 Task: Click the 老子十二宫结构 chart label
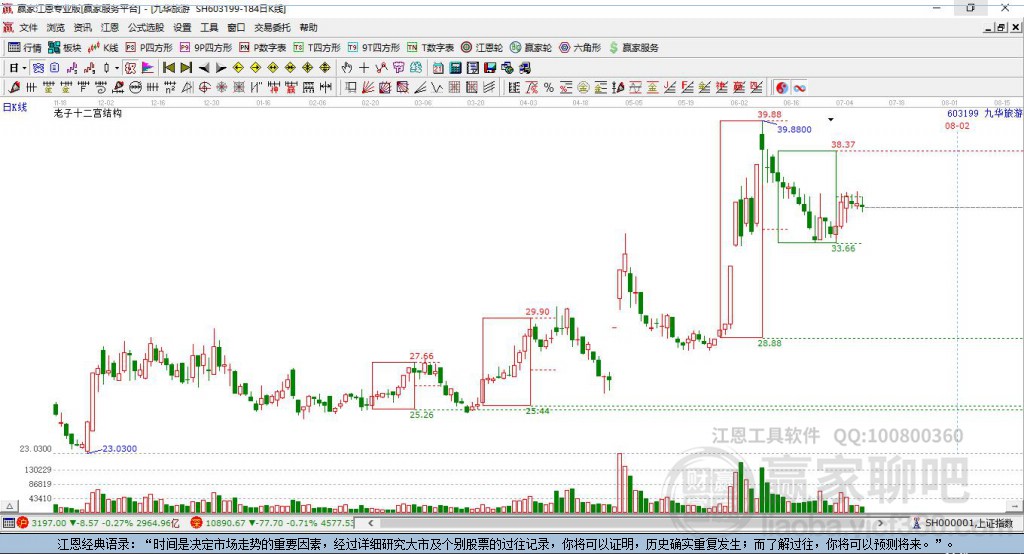(x=88, y=114)
